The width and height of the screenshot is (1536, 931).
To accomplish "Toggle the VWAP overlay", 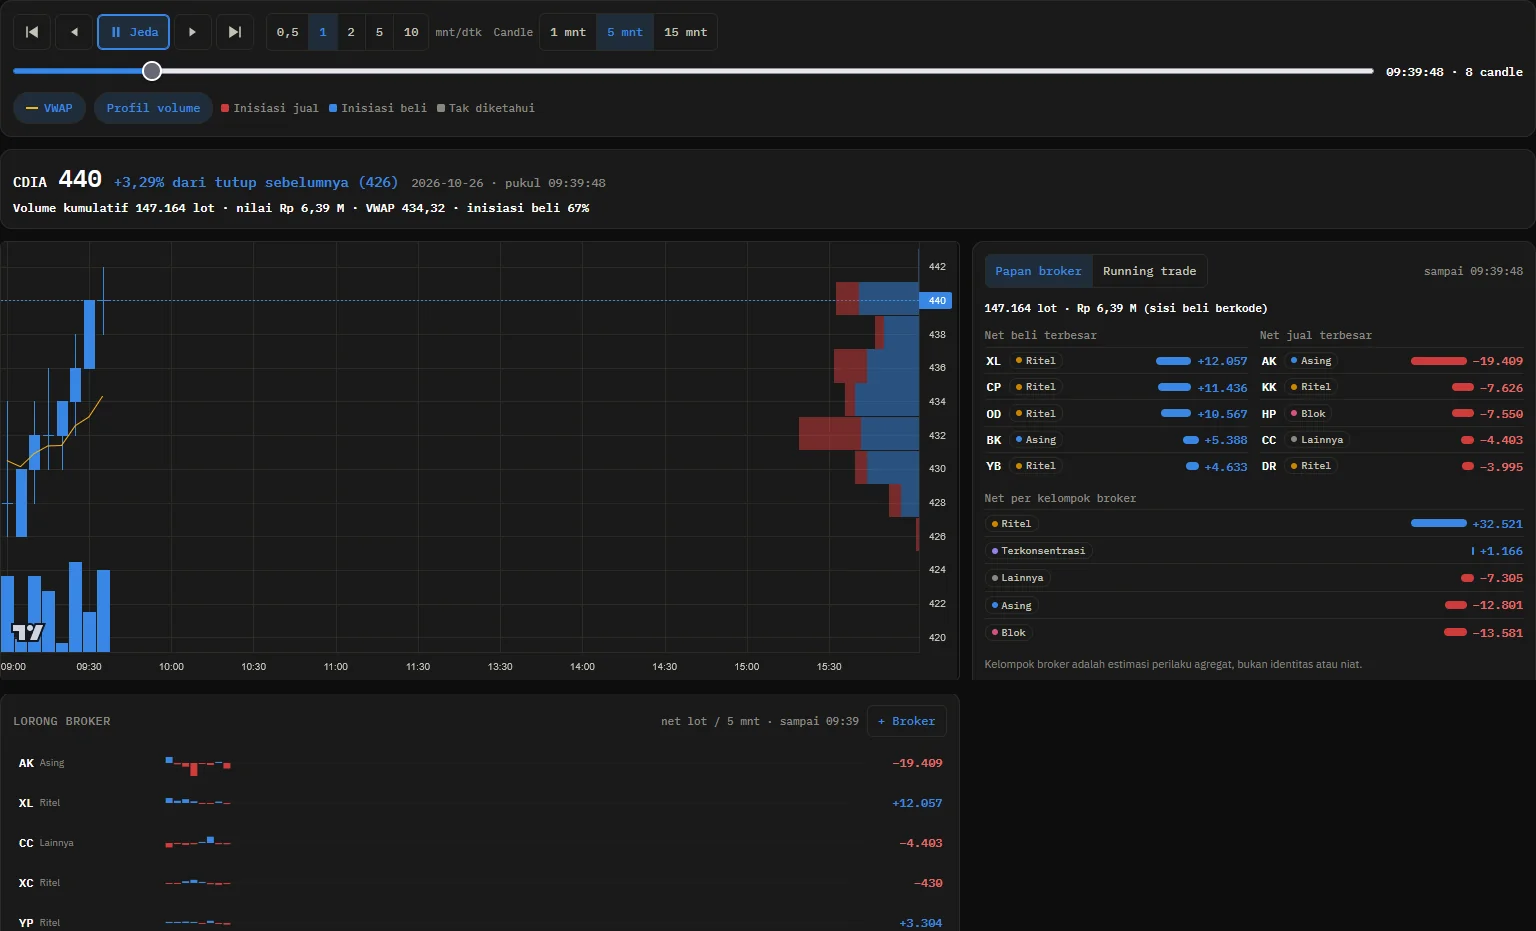I will pyautogui.click(x=49, y=108).
